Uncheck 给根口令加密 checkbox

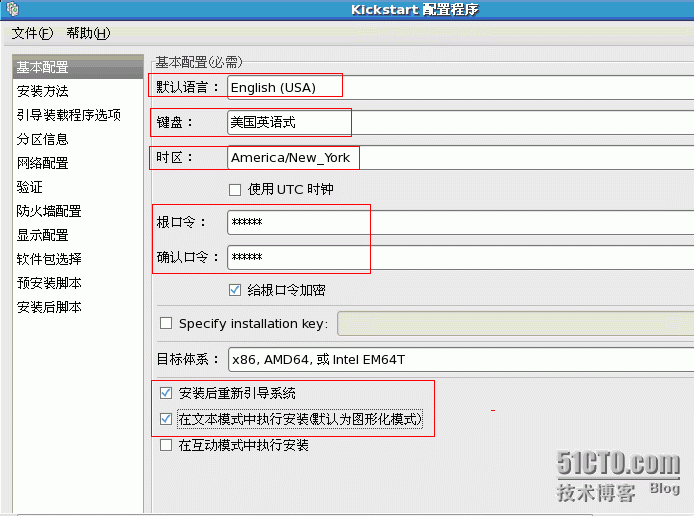pos(235,290)
